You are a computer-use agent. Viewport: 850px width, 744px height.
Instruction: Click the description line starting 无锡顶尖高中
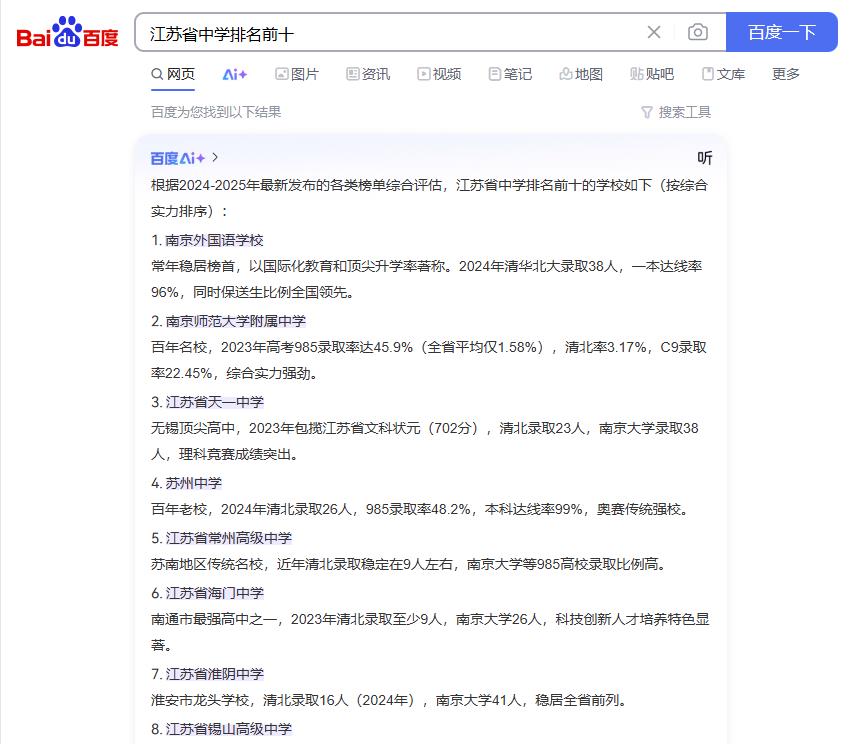click(x=424, y=428)
